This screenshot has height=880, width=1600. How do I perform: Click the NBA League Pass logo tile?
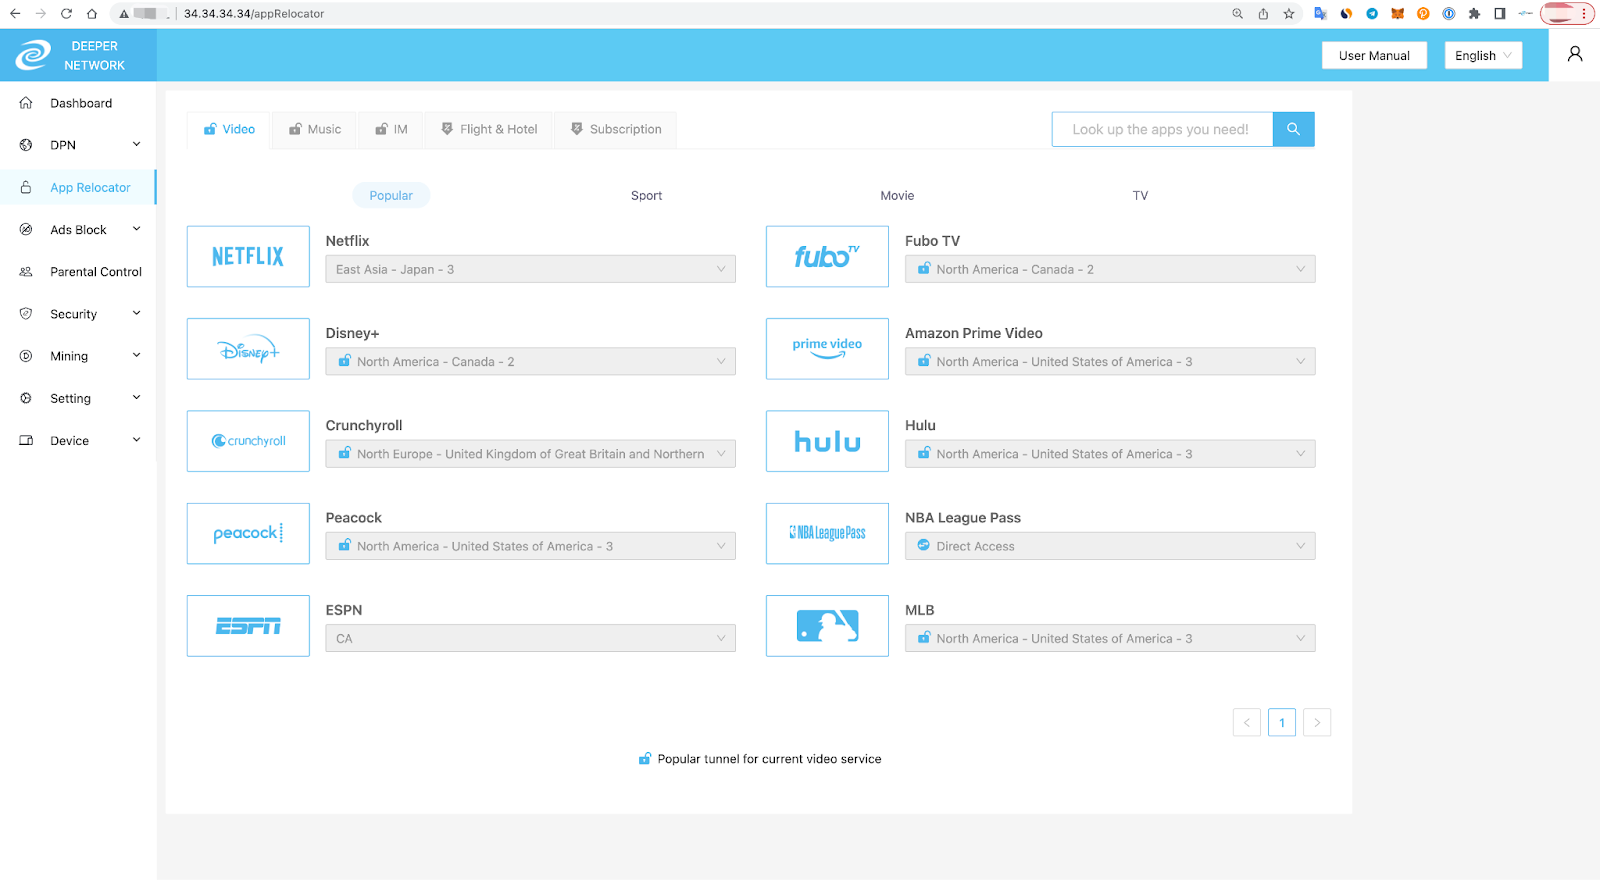pos(827,533)
